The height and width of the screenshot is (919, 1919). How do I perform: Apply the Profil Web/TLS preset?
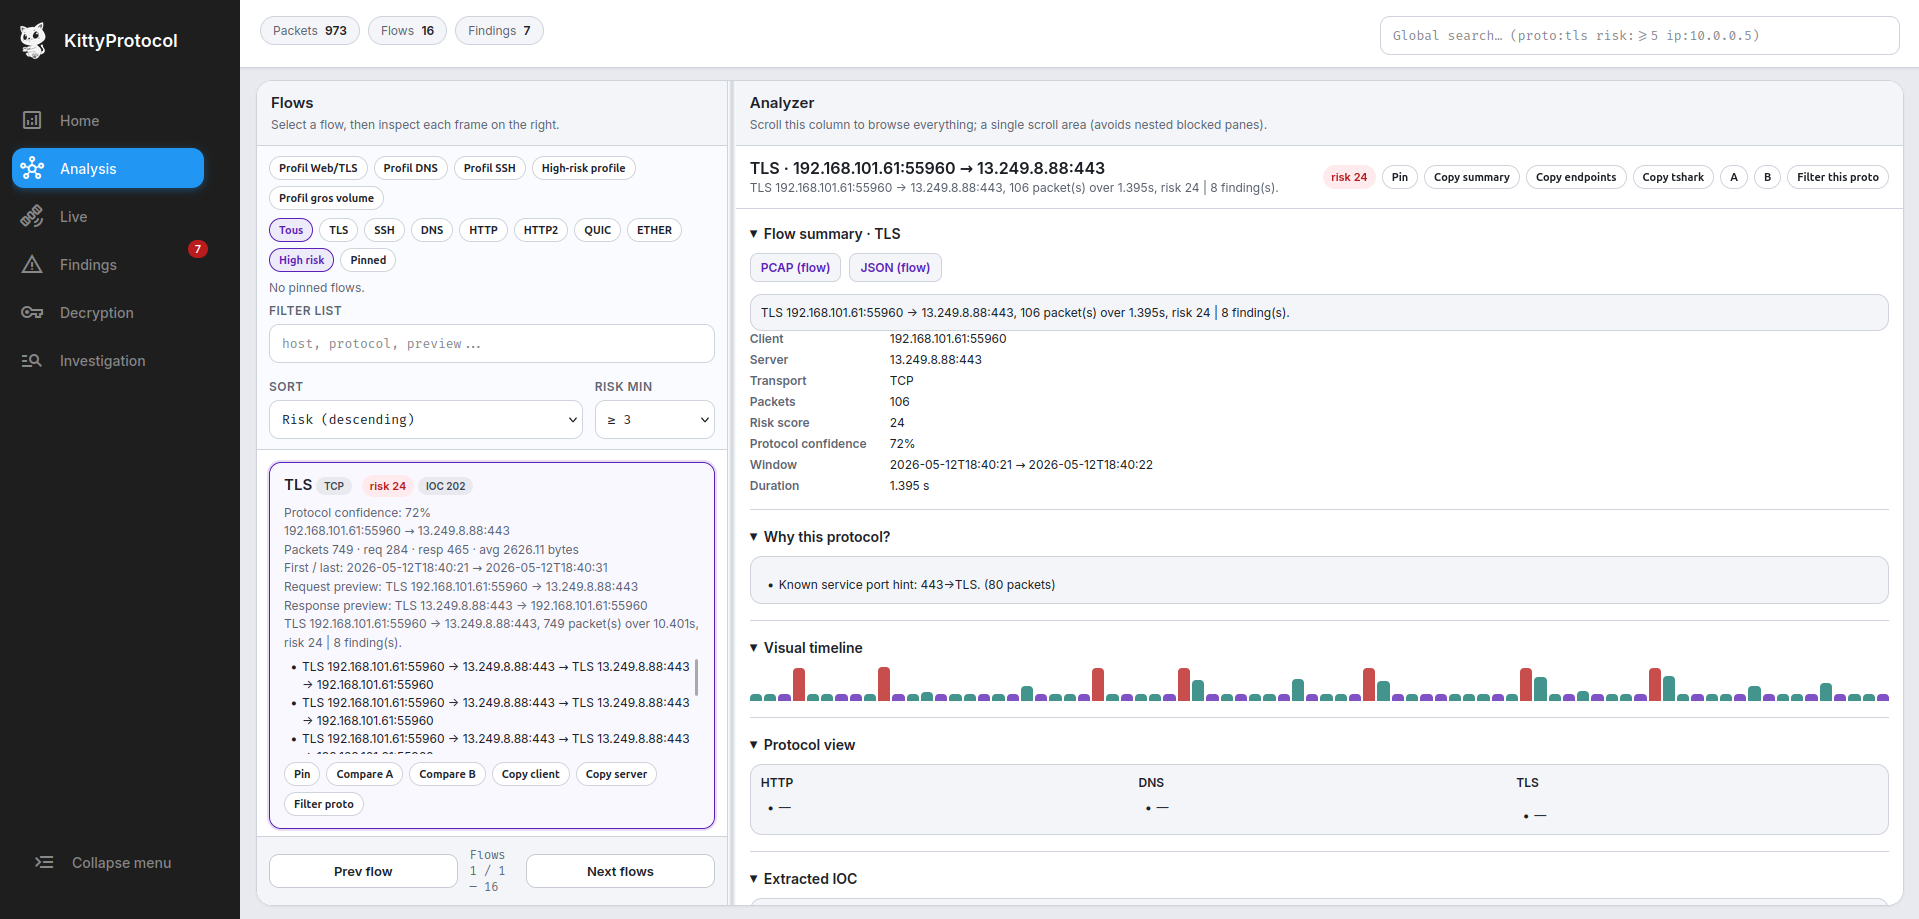coord(318,168)
